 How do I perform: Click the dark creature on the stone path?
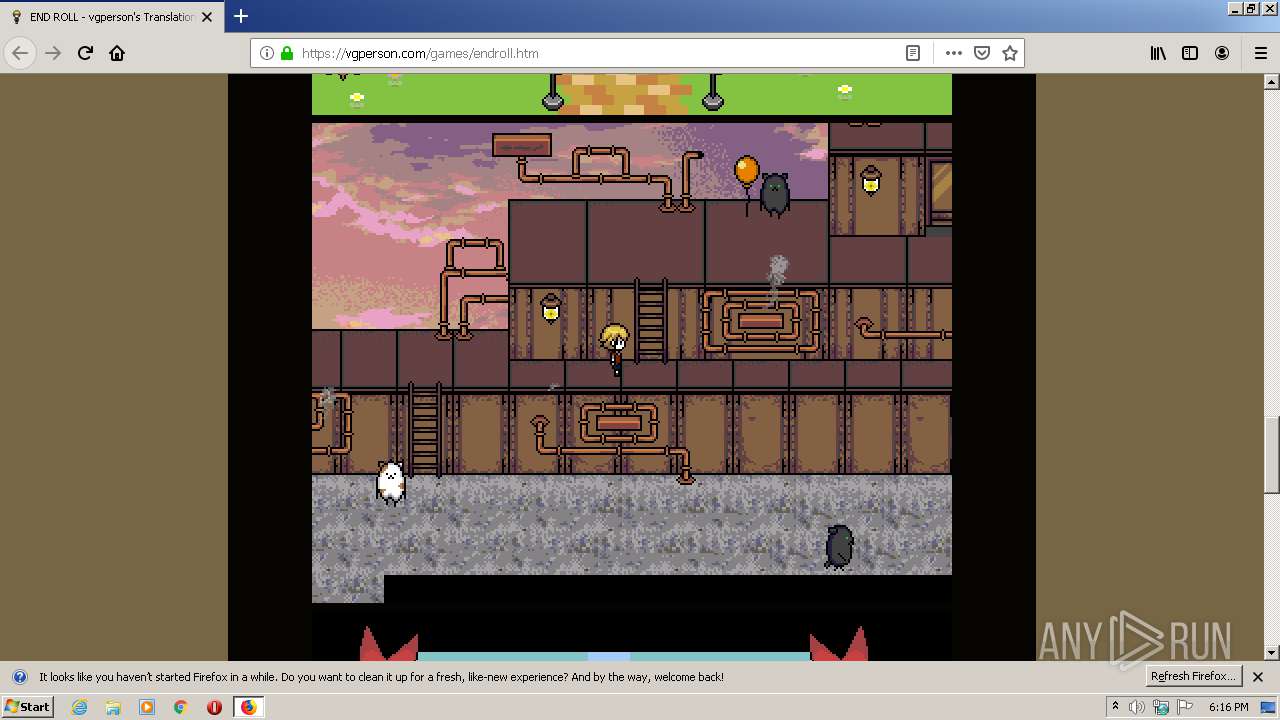click(x=839, y=547)
